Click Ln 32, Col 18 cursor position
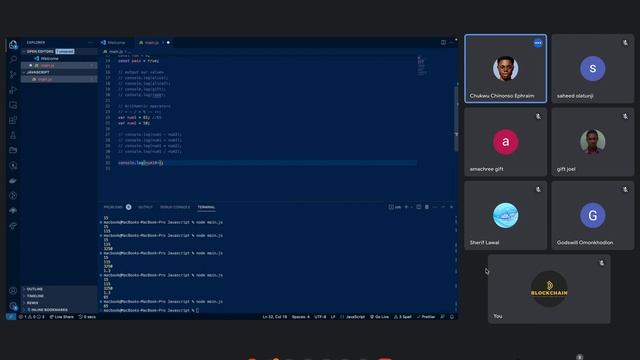Screen dimensions: 640x360 coord(274,317)
